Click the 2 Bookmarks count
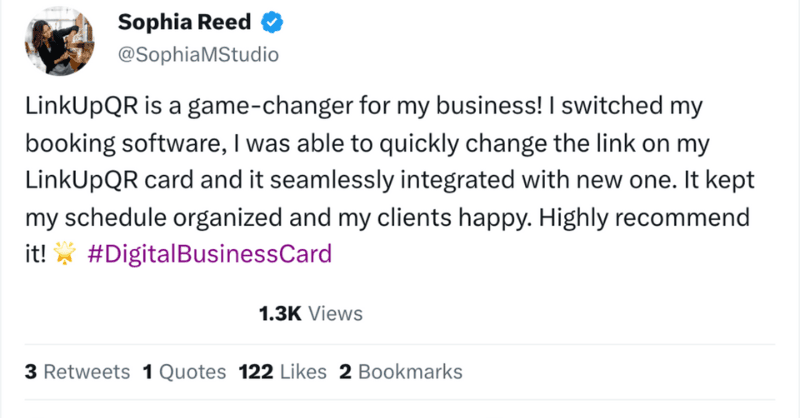 400,372
